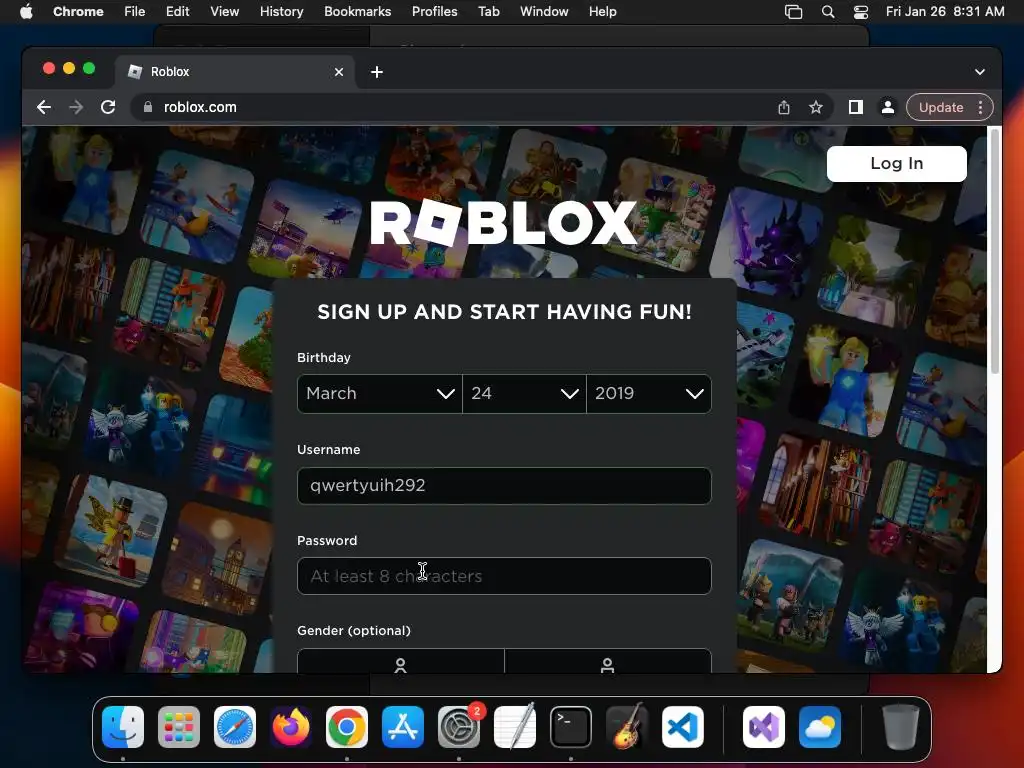Open the View menu
The image size is (1024, 768).
(x=225, y=12)
